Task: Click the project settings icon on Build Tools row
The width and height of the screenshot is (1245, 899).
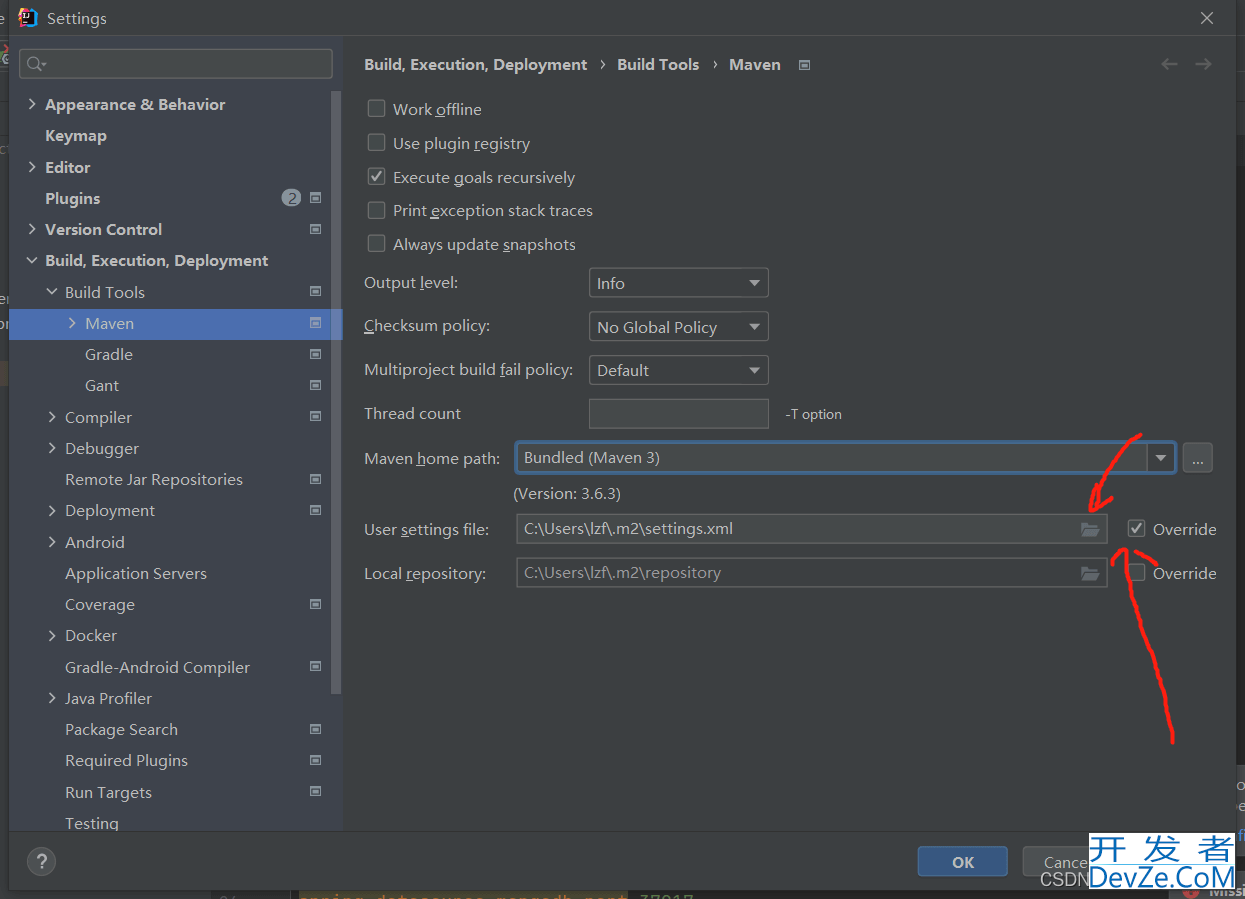Action: 315,292
